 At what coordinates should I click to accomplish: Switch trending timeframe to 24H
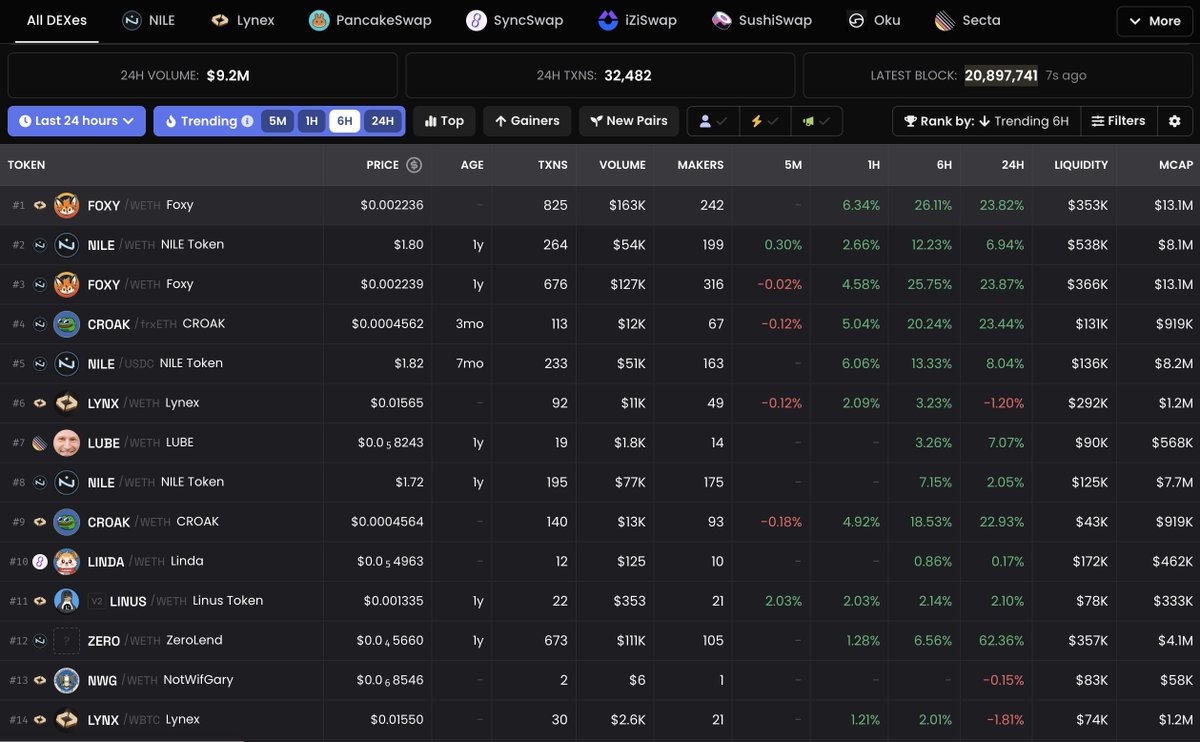(382, 121)
